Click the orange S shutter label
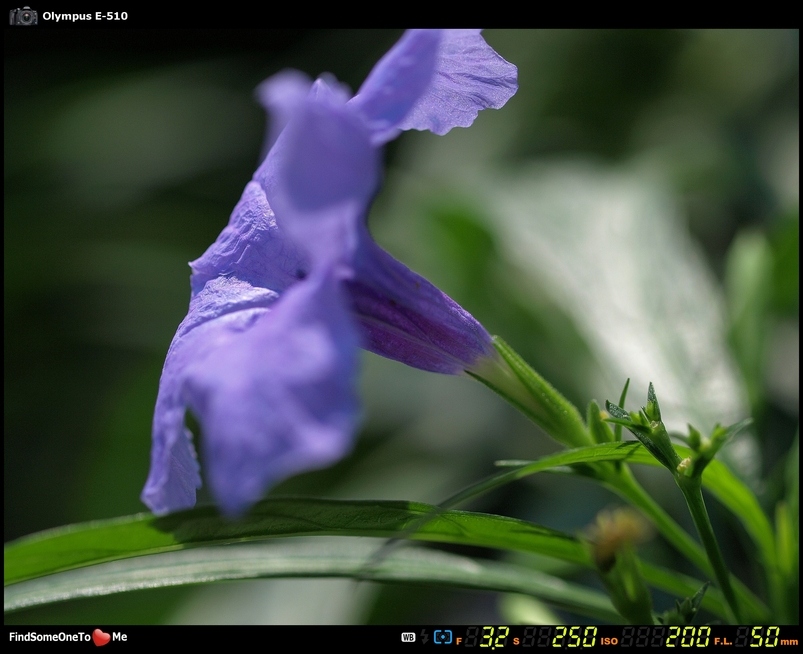 coord(516,640)
